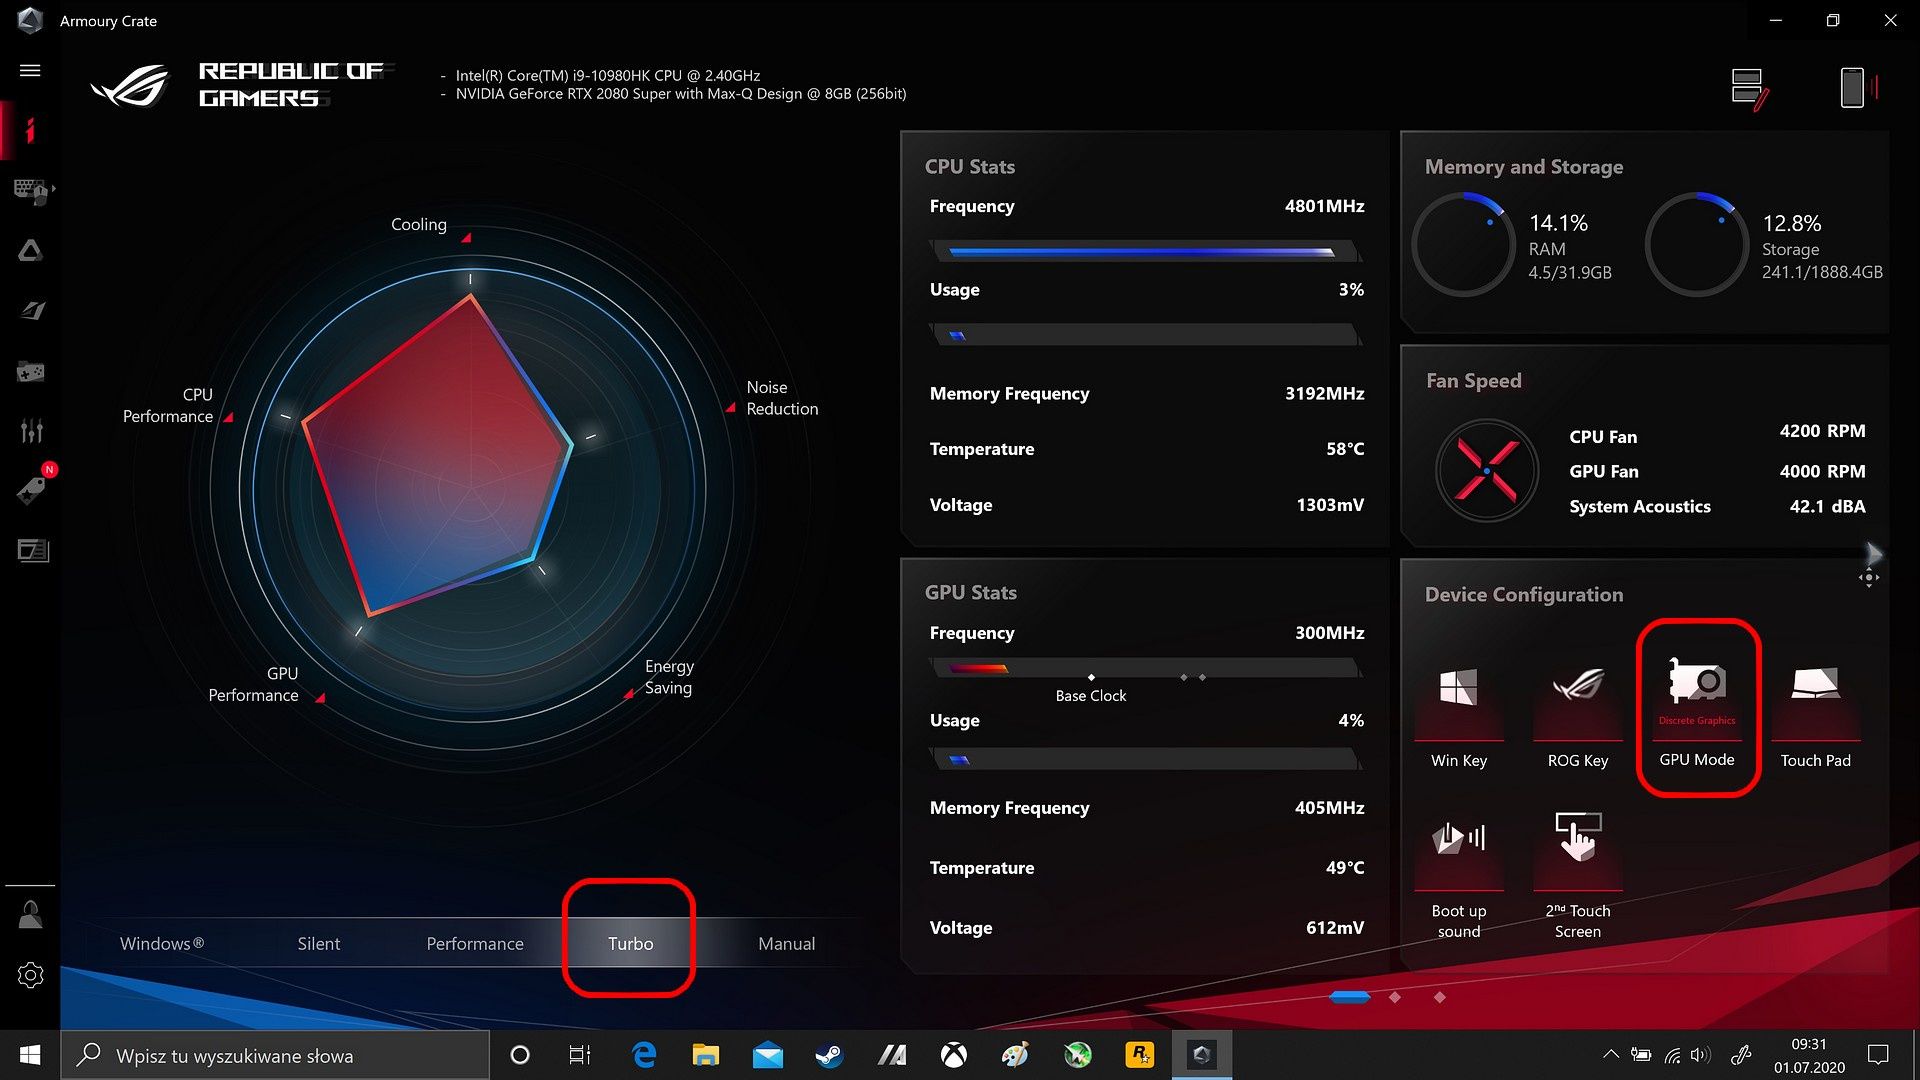
Task: Open the Home info sidebar icon
Action: point(30,130)
